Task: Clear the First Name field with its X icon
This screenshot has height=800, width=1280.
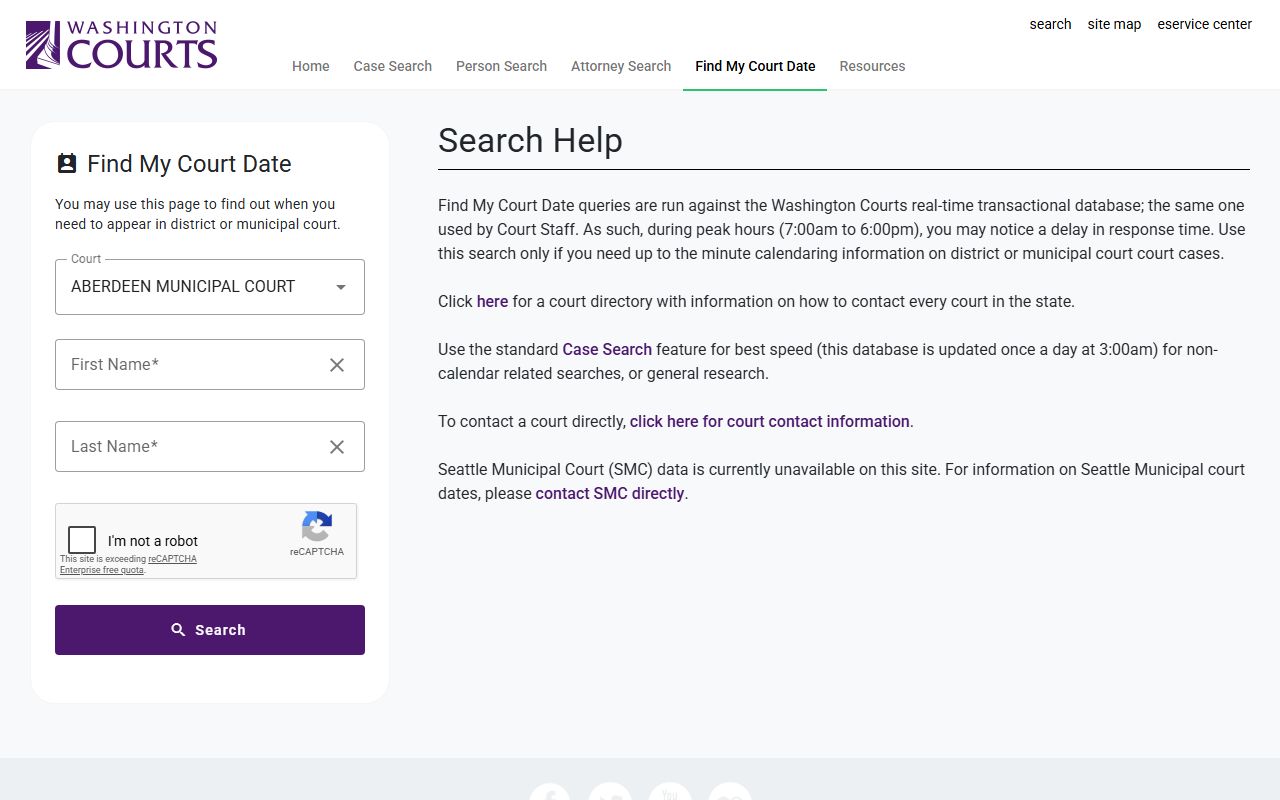Action: (x=337, y=365)
